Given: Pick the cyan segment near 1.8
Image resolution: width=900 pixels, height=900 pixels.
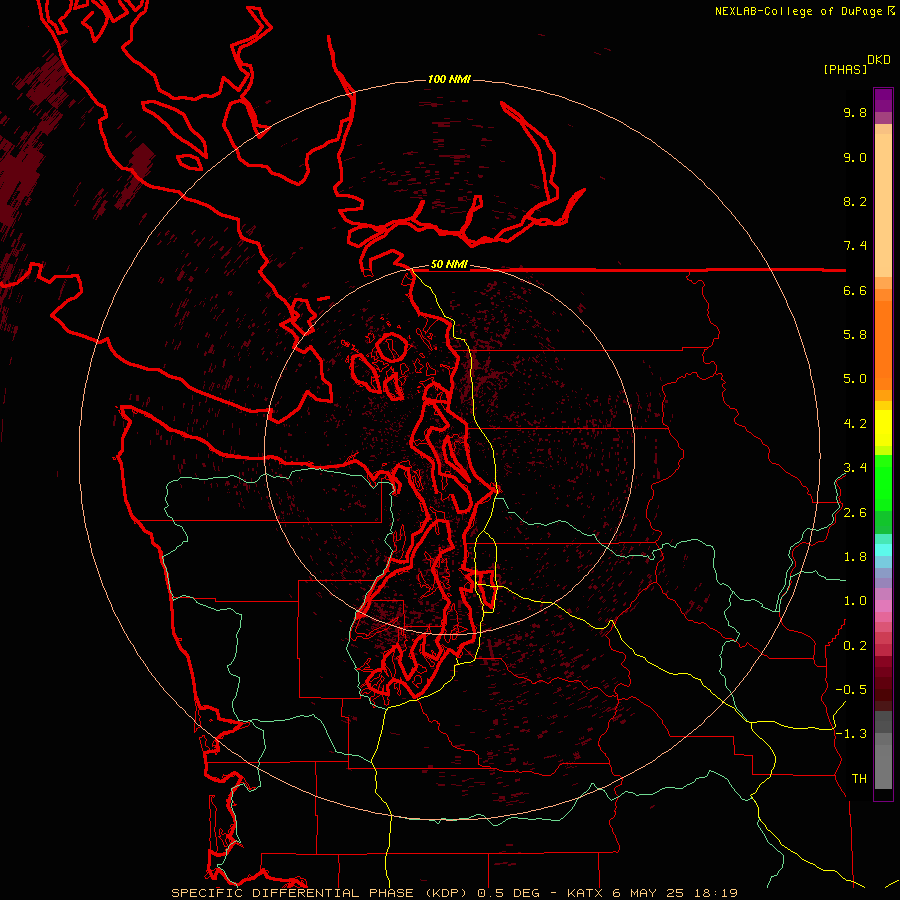Looking at the screenshot, I should (x=883, y=550).
